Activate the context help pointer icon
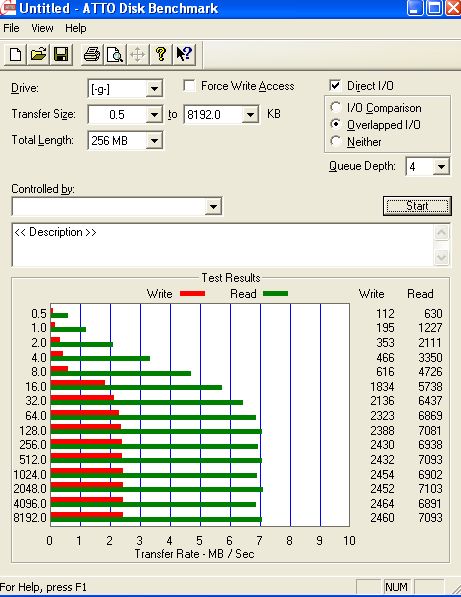The height and width of the screenshot is (597, 461). pos(184,54)
